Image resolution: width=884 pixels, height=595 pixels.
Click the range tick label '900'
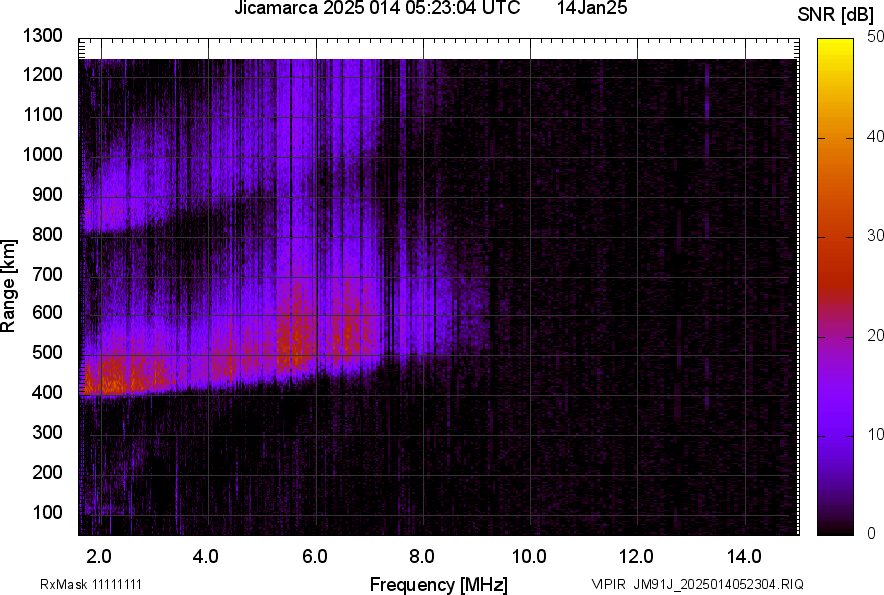(x=48, y=194)
